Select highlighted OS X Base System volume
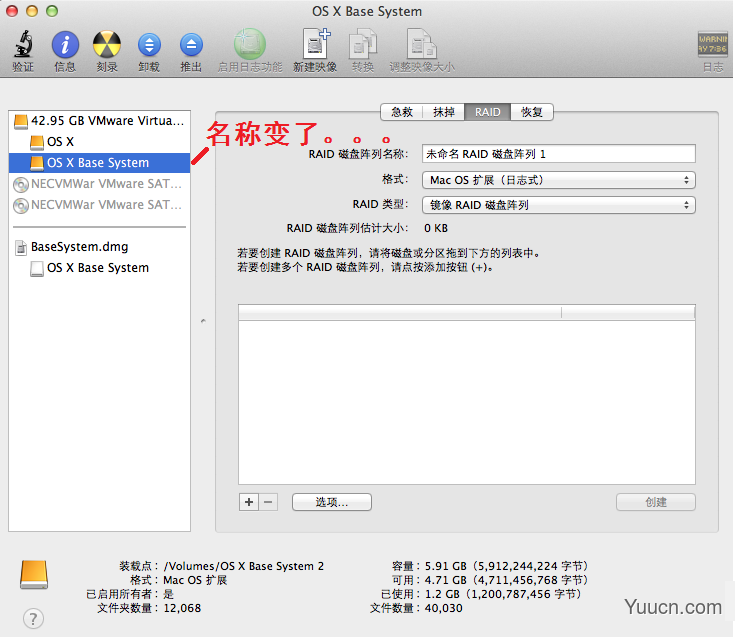This screenshot has height=637, width=735. (99, 163)
